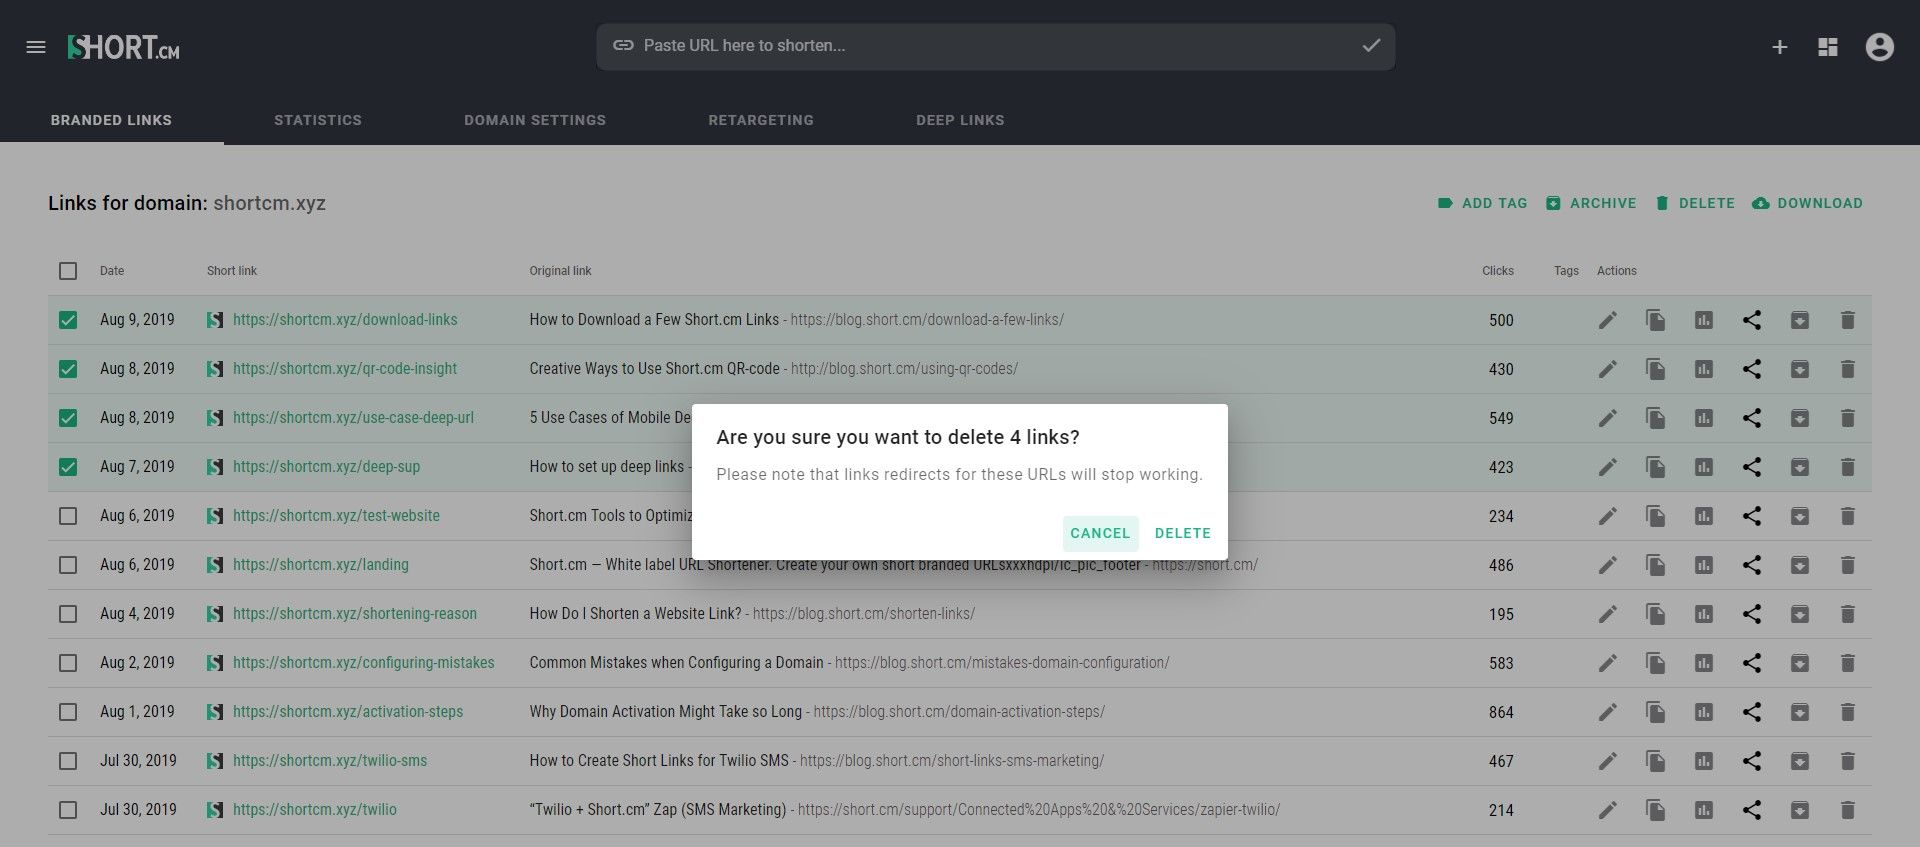Copy the configuring-mistakes short link
The image size is (1920, 847).
point(1655,663)
